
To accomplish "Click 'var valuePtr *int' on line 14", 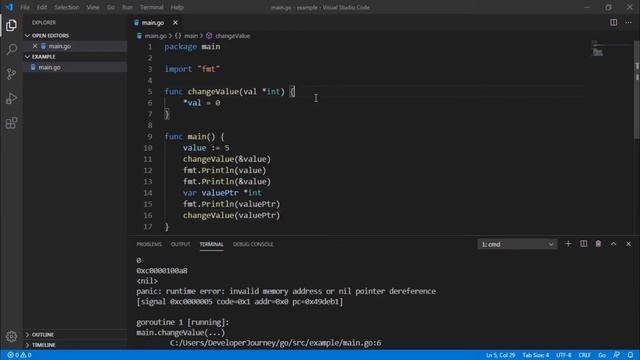I will [x=222, y=193].
